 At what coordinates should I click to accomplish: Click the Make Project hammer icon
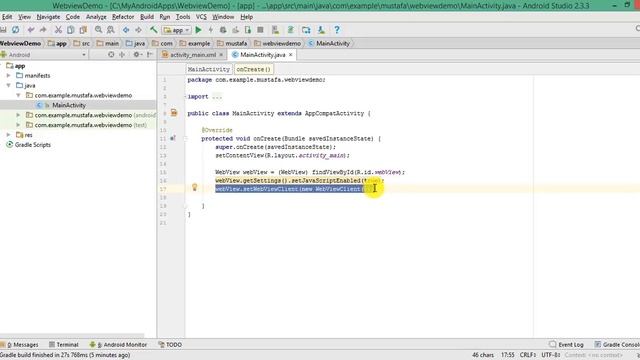coord(153,30)
